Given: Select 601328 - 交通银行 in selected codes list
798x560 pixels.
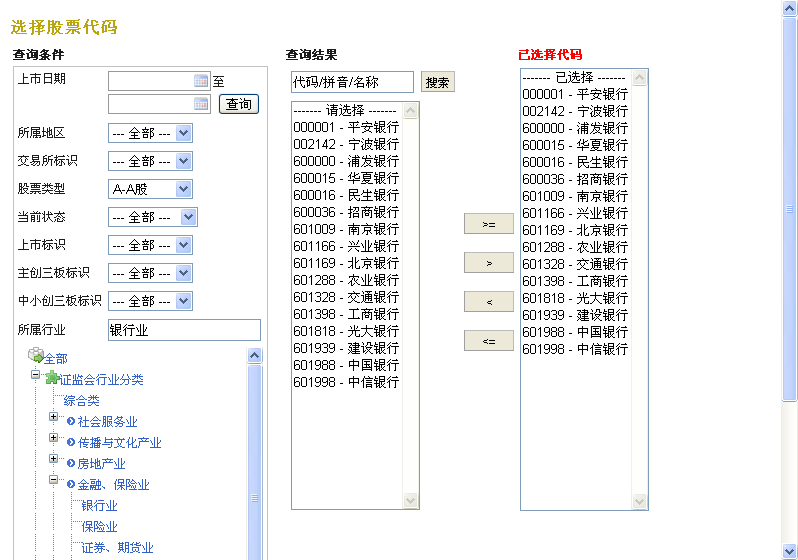Looking at the screenshot, I should (x=575, y=264).
